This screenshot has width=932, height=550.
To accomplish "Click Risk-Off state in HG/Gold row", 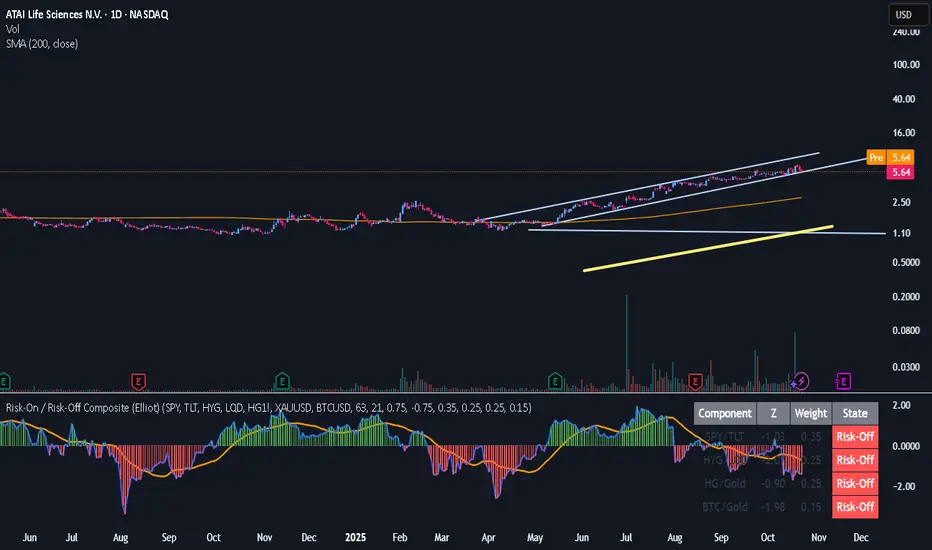I will 855,483.
